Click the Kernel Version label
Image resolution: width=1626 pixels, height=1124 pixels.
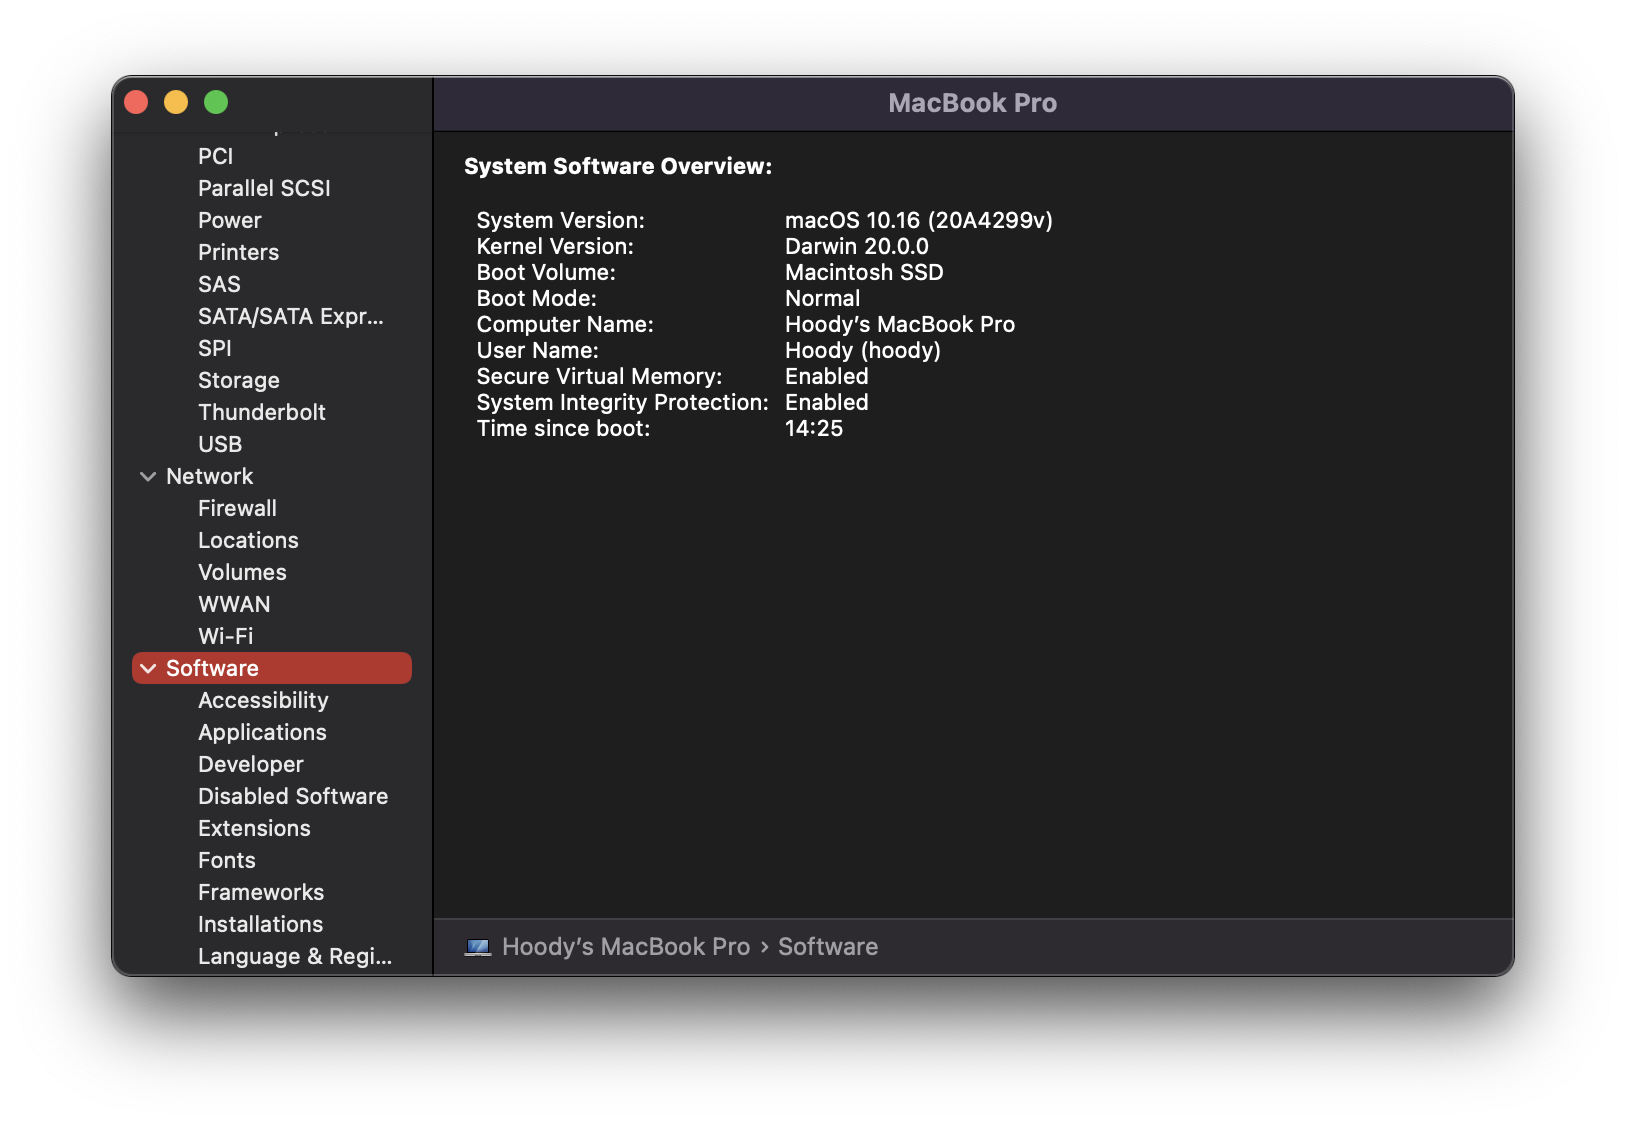(555, 246)
